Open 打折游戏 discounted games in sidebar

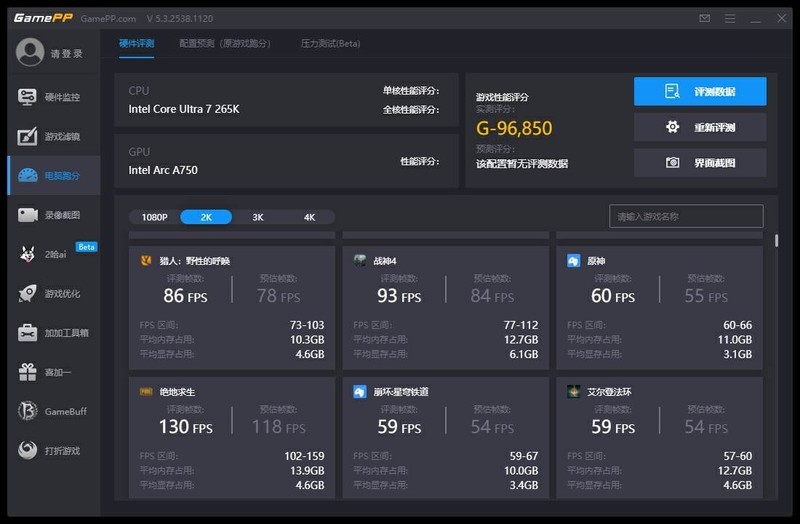(52, 451)
